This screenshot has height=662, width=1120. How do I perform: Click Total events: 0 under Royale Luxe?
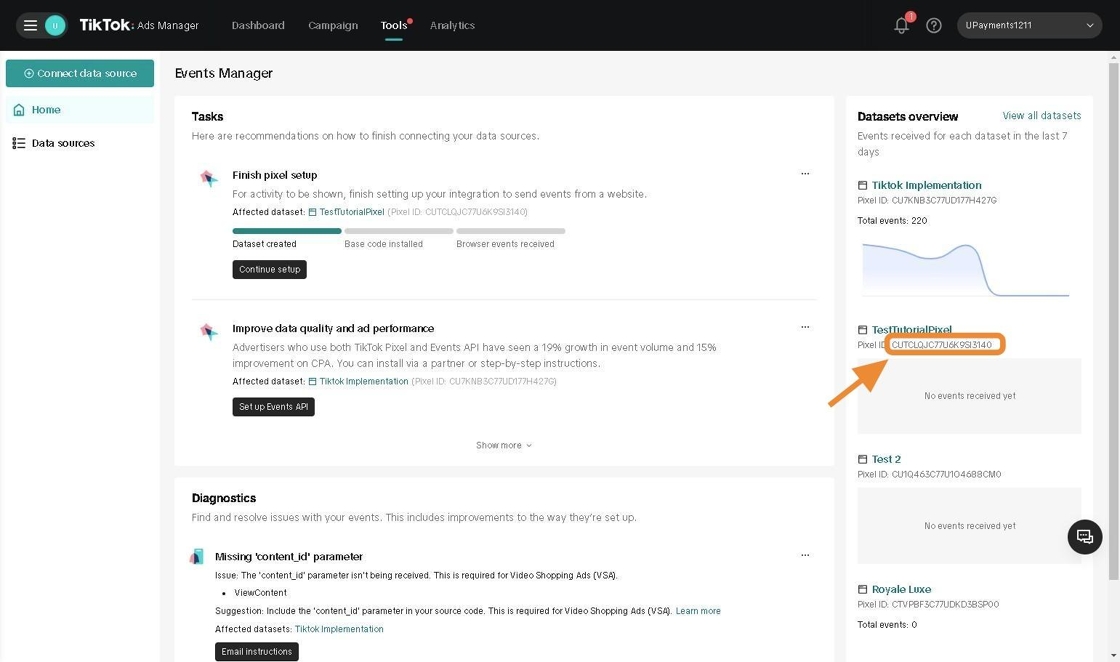point(887,626)
